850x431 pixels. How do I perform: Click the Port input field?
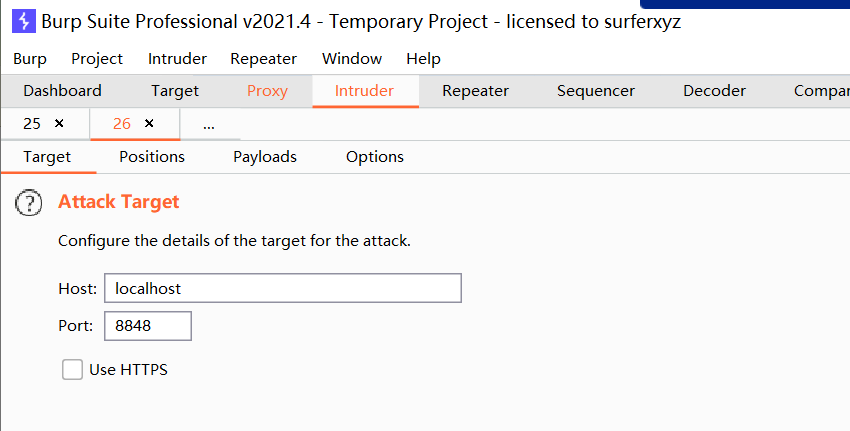[x=147, y=326]
